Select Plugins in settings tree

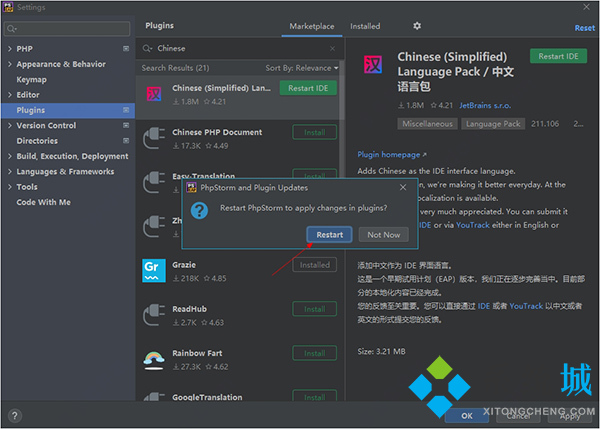pos(68,110)
